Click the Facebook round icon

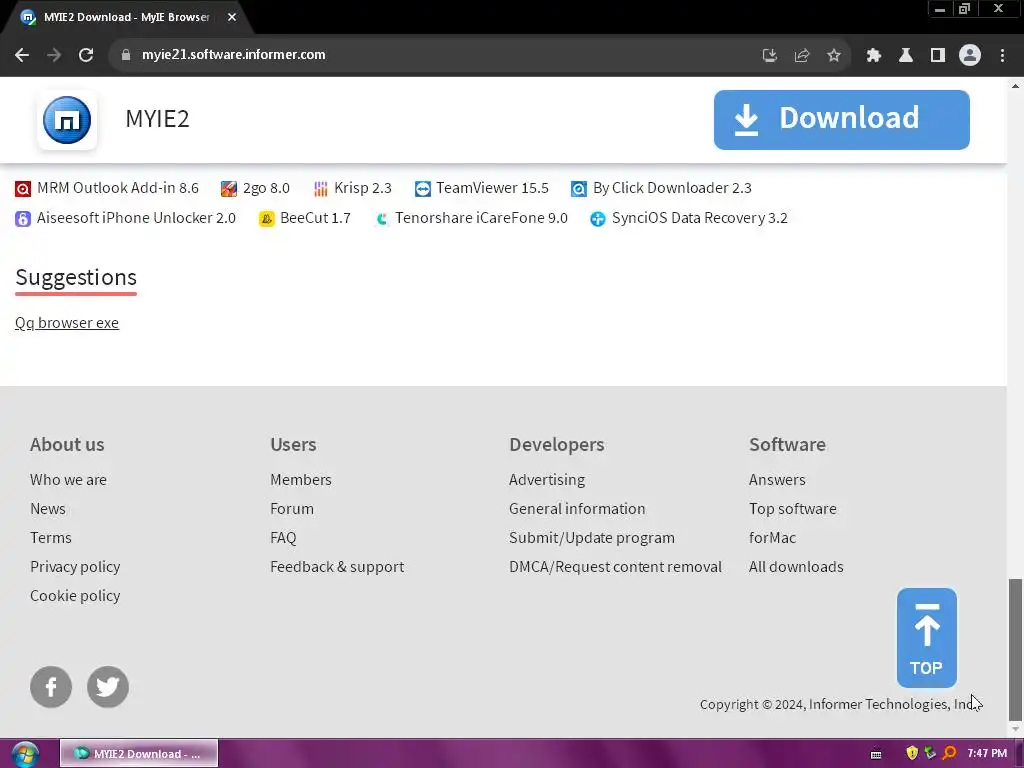(51, 687)
